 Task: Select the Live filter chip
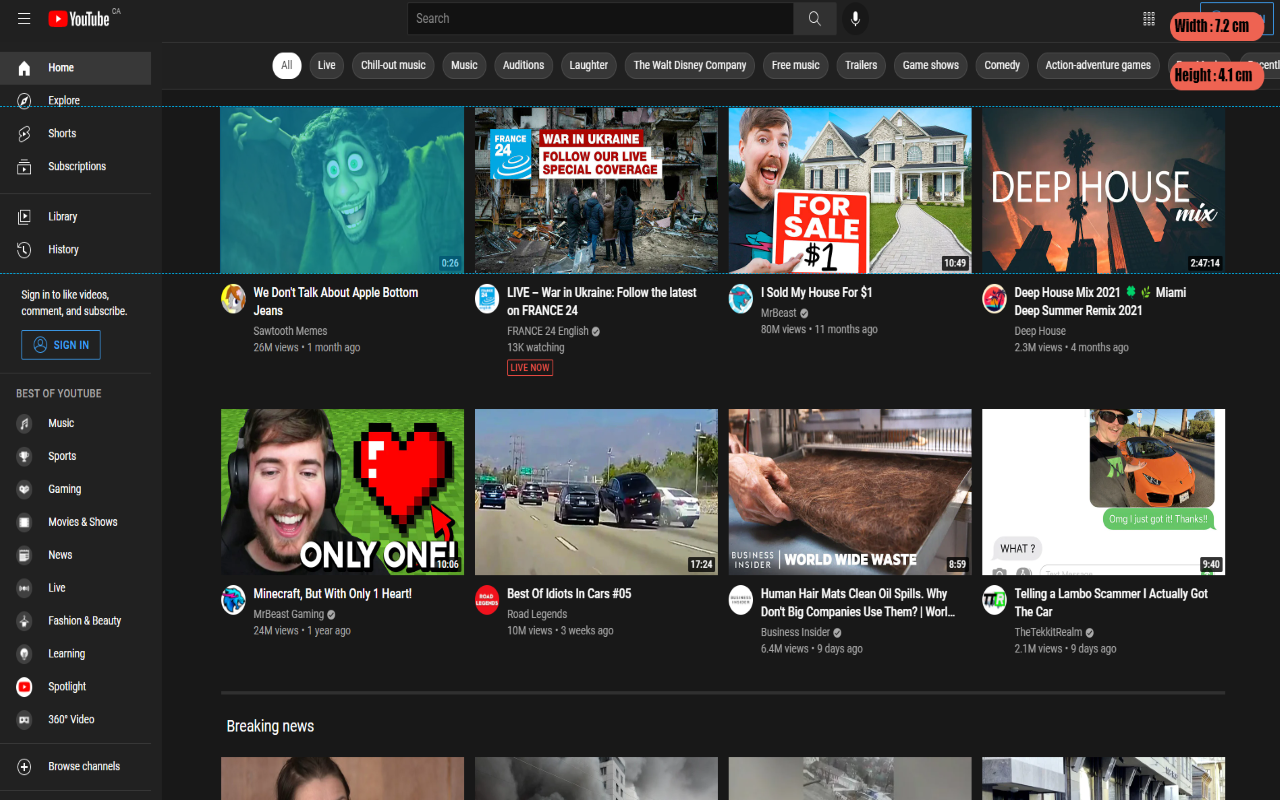[327, 65]
